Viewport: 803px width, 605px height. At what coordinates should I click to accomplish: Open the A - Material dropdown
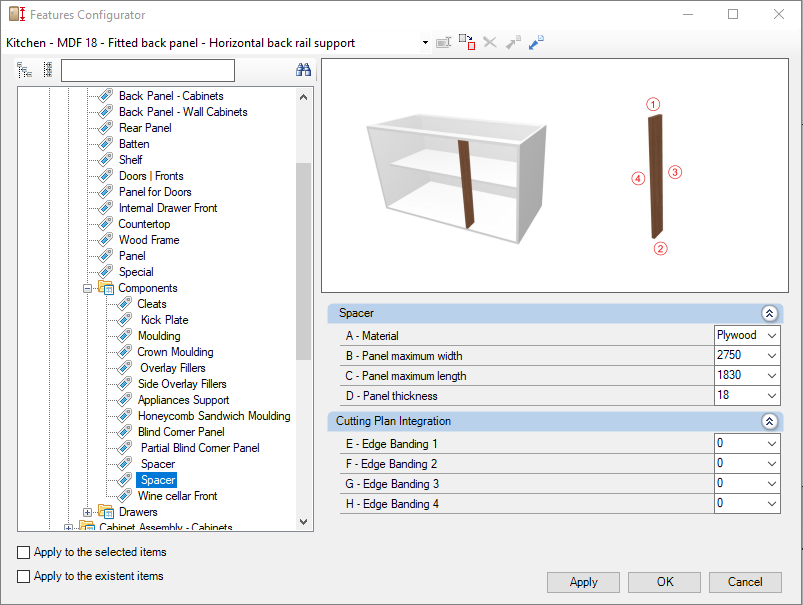[772, 336]
